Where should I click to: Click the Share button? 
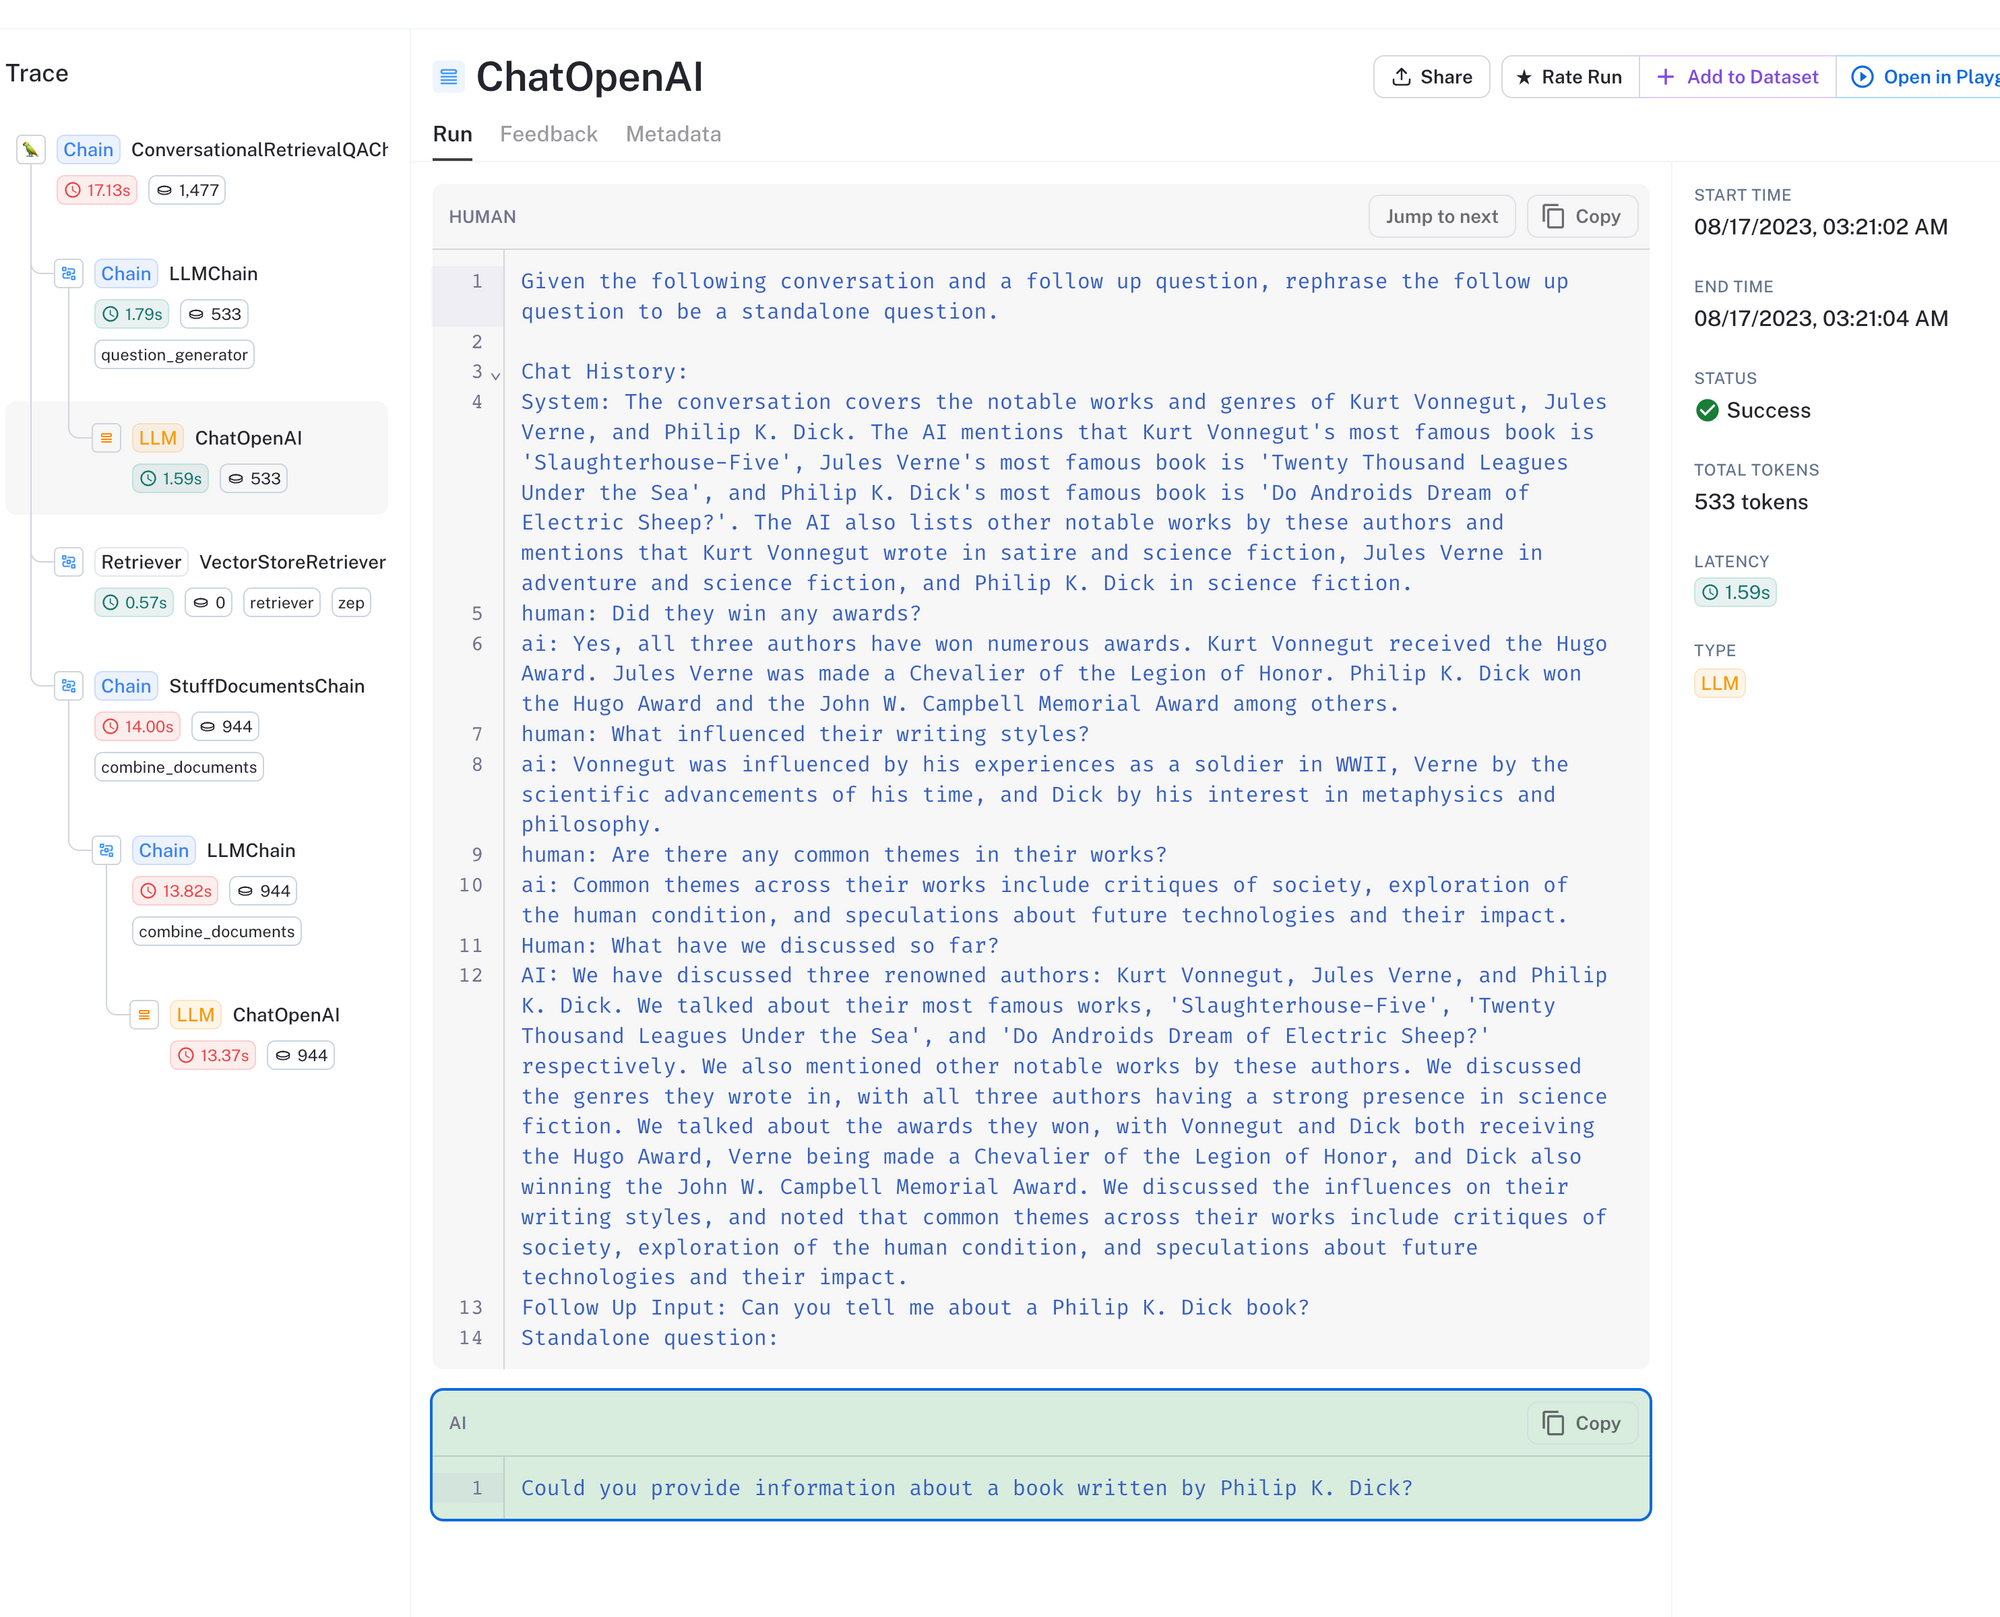1431,77
